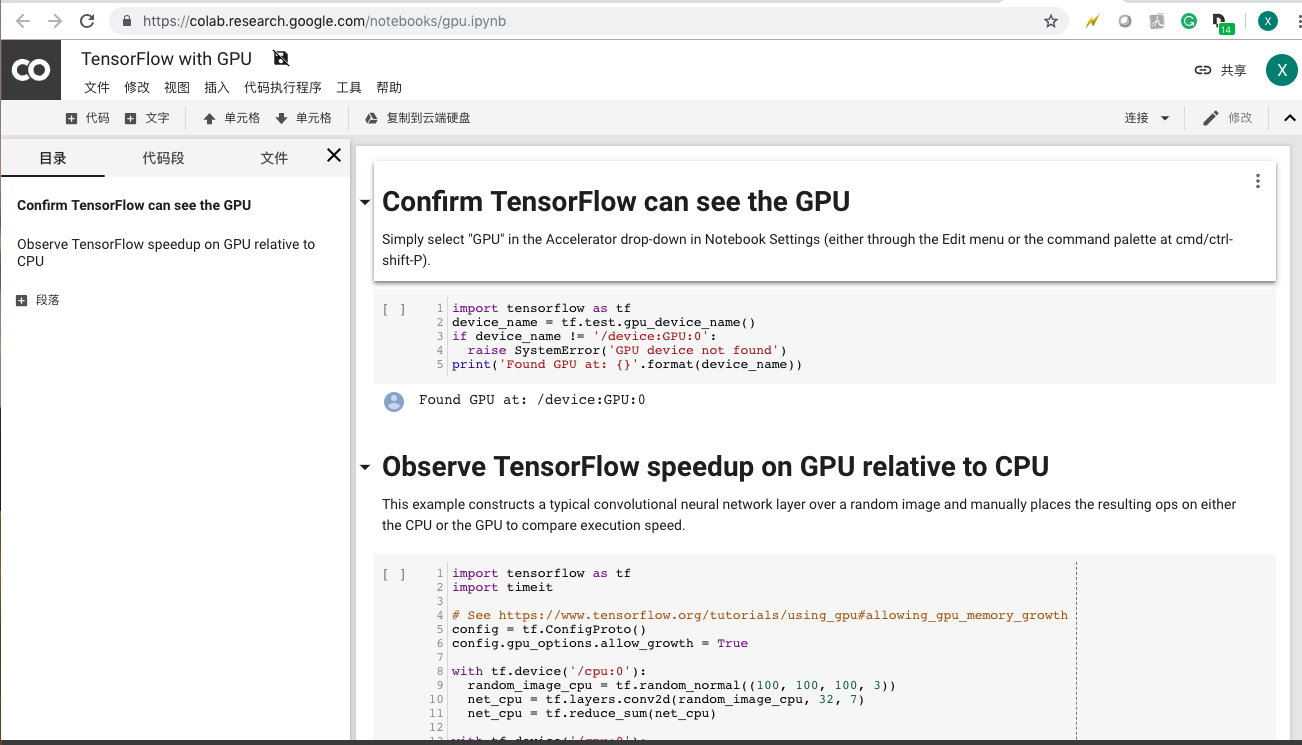Open the cell options vertical dots menu
The height and width of the screenshot is (745, 1302).
click(x=1257, y=179)
